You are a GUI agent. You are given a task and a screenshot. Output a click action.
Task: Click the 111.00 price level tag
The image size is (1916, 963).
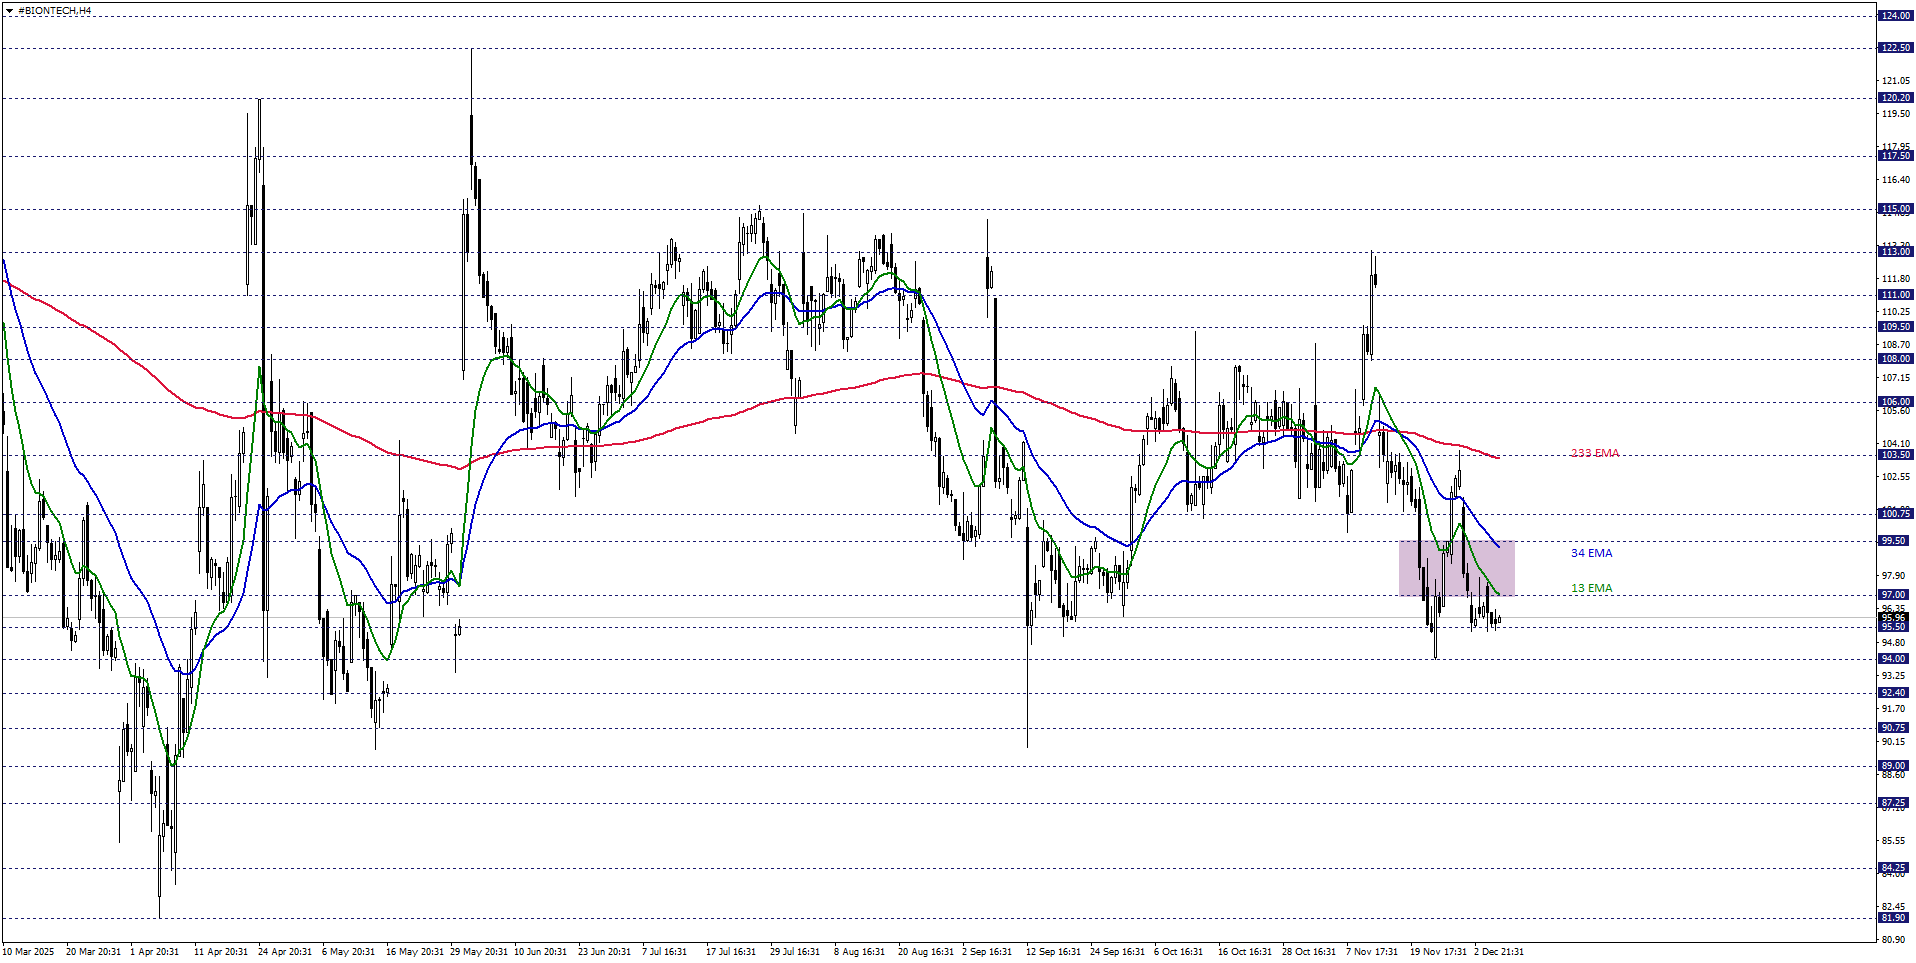coord(1895,295)
